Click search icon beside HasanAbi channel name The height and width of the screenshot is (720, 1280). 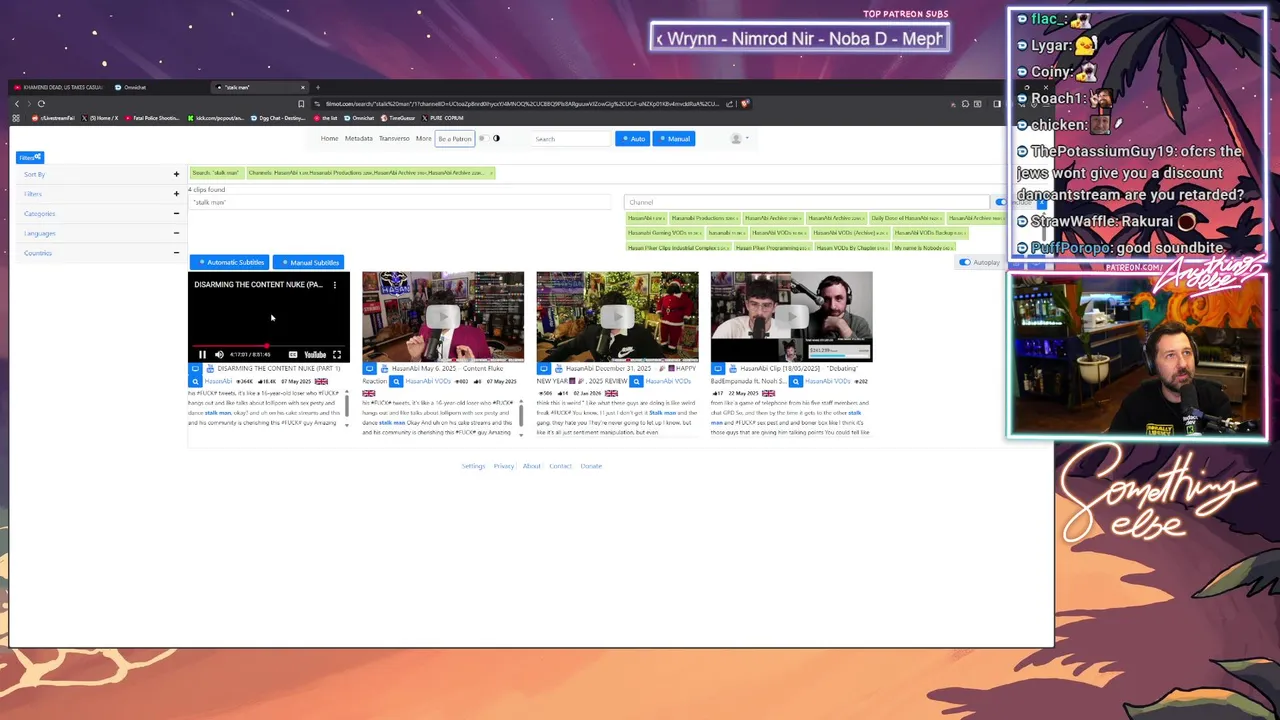196,381
